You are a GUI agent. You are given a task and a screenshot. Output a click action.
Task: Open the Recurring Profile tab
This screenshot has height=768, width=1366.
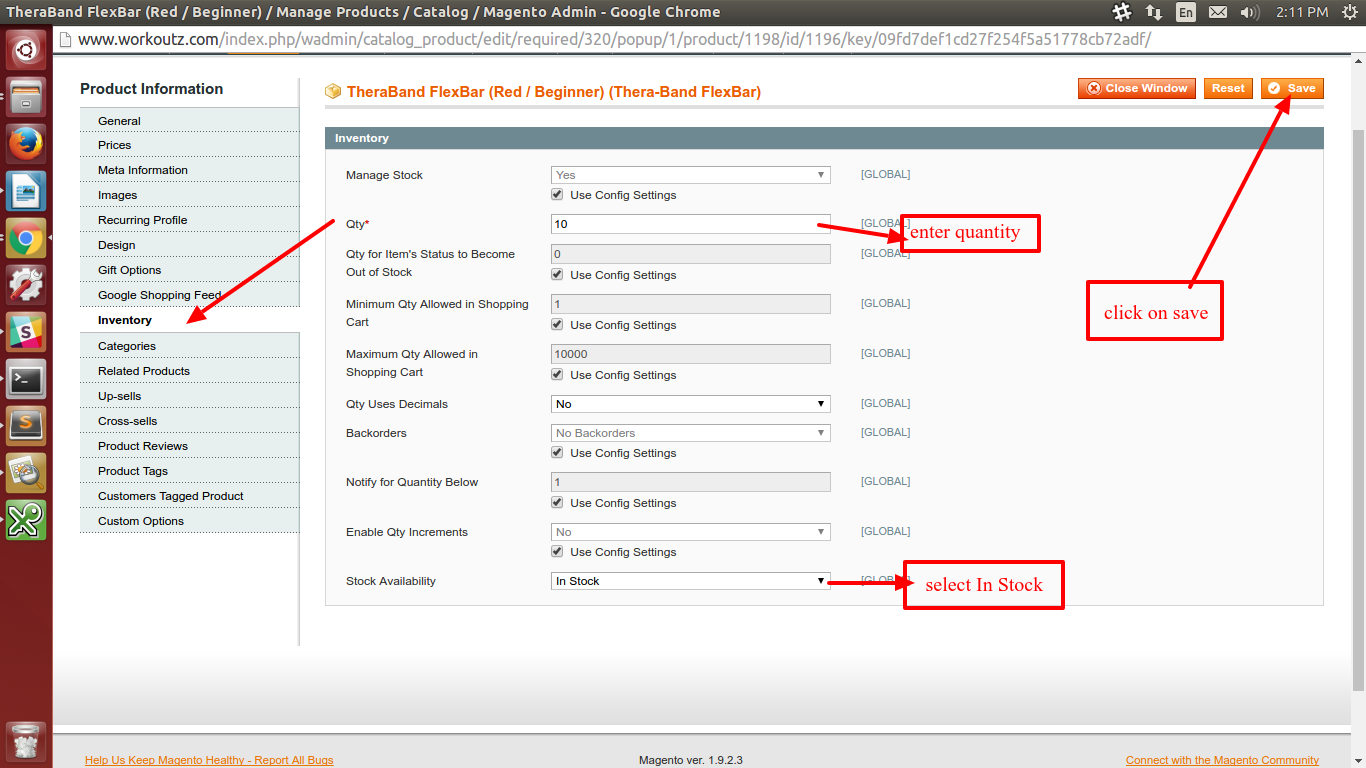coord(190,220)
